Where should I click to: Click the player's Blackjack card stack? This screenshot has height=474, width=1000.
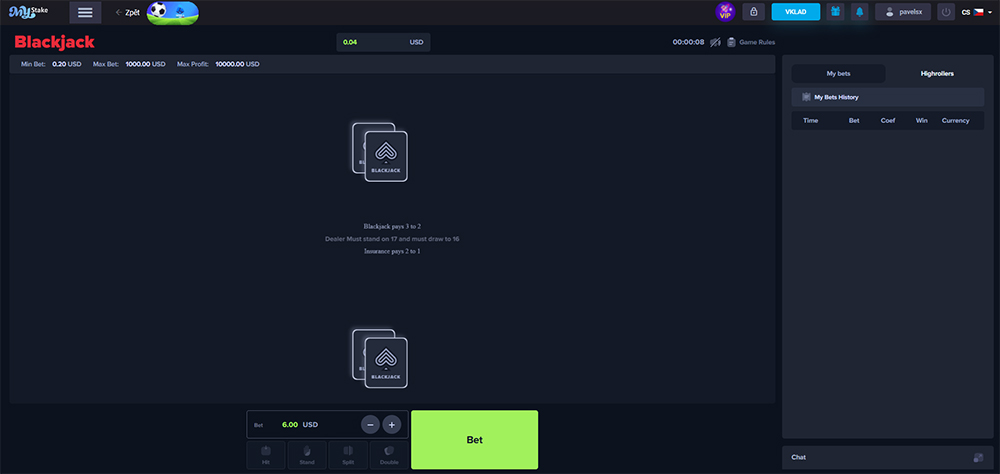(x=380, y=358)
